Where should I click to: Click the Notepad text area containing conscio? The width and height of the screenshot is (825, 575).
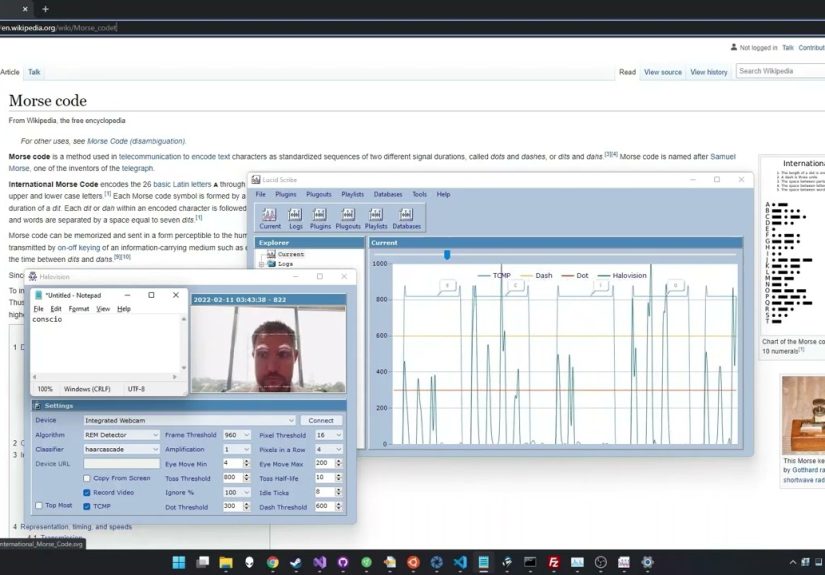pyautogui.click(x=105, y=343)
